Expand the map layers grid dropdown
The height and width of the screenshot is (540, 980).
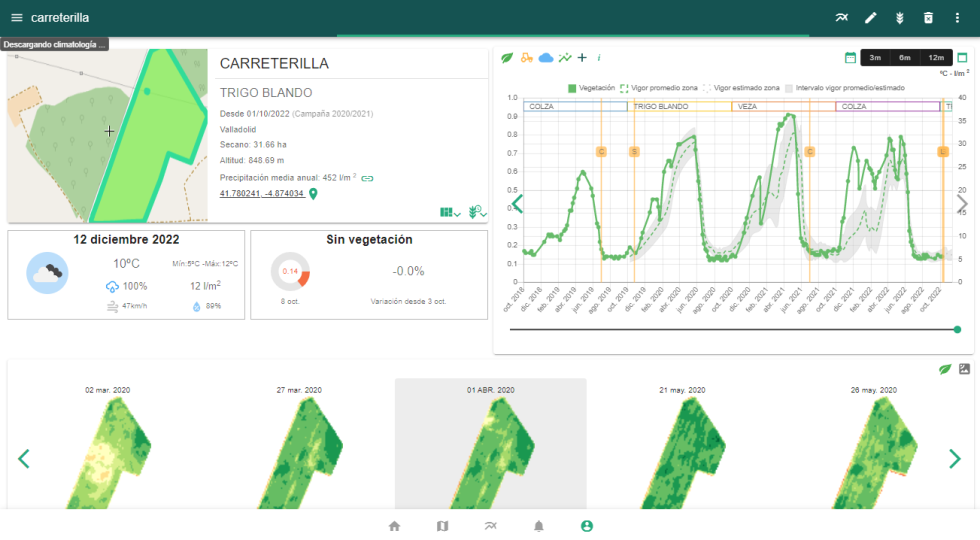pyautogui.click(x=450, y=212)
